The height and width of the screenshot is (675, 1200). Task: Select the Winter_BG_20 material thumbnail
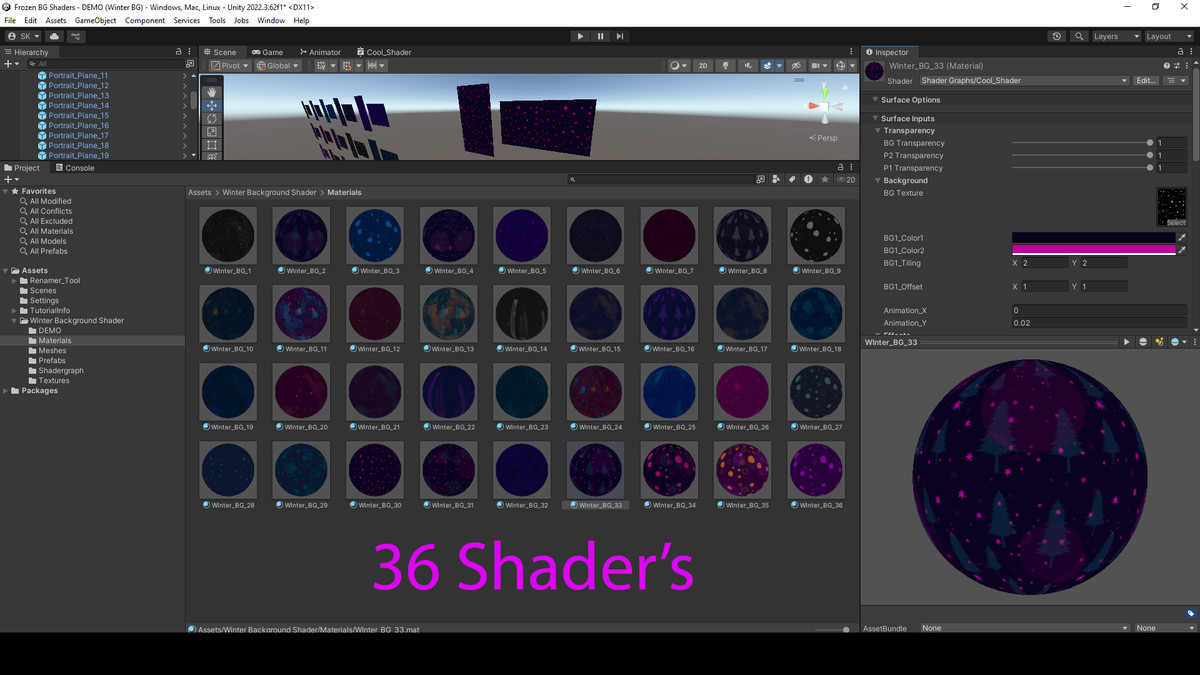coord(301,390)
